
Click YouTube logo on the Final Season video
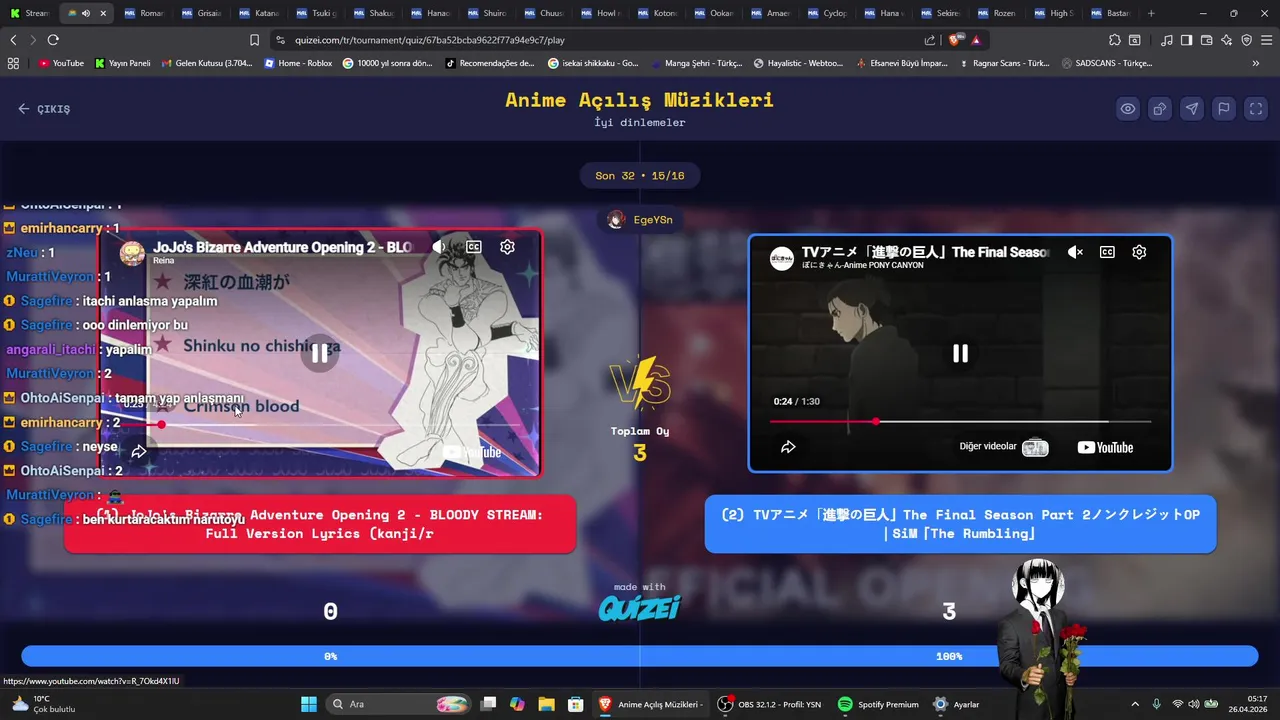pyautogui.click(x=1105, y=447)
